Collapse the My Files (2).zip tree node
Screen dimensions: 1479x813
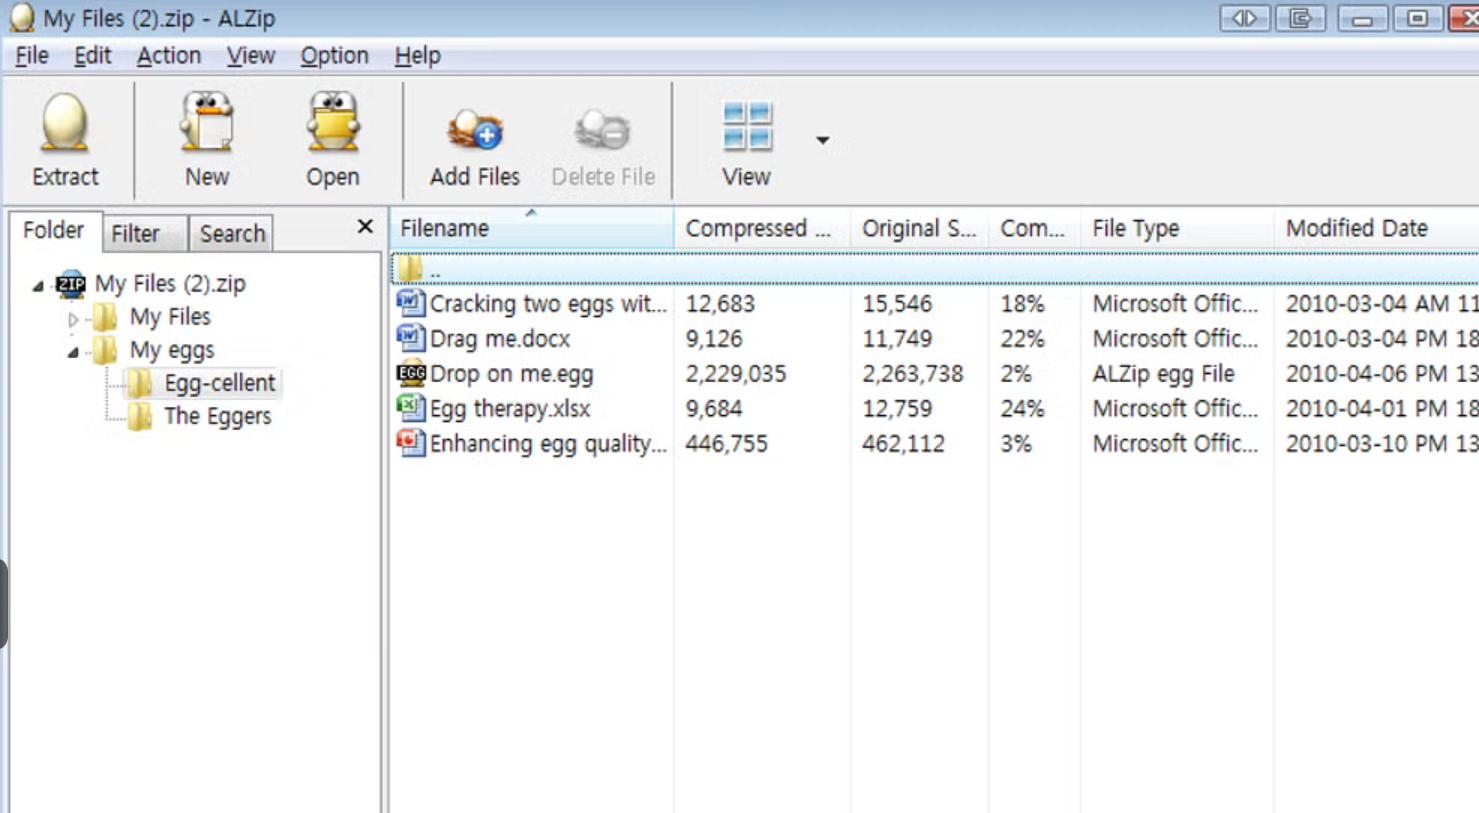point(38,286)
